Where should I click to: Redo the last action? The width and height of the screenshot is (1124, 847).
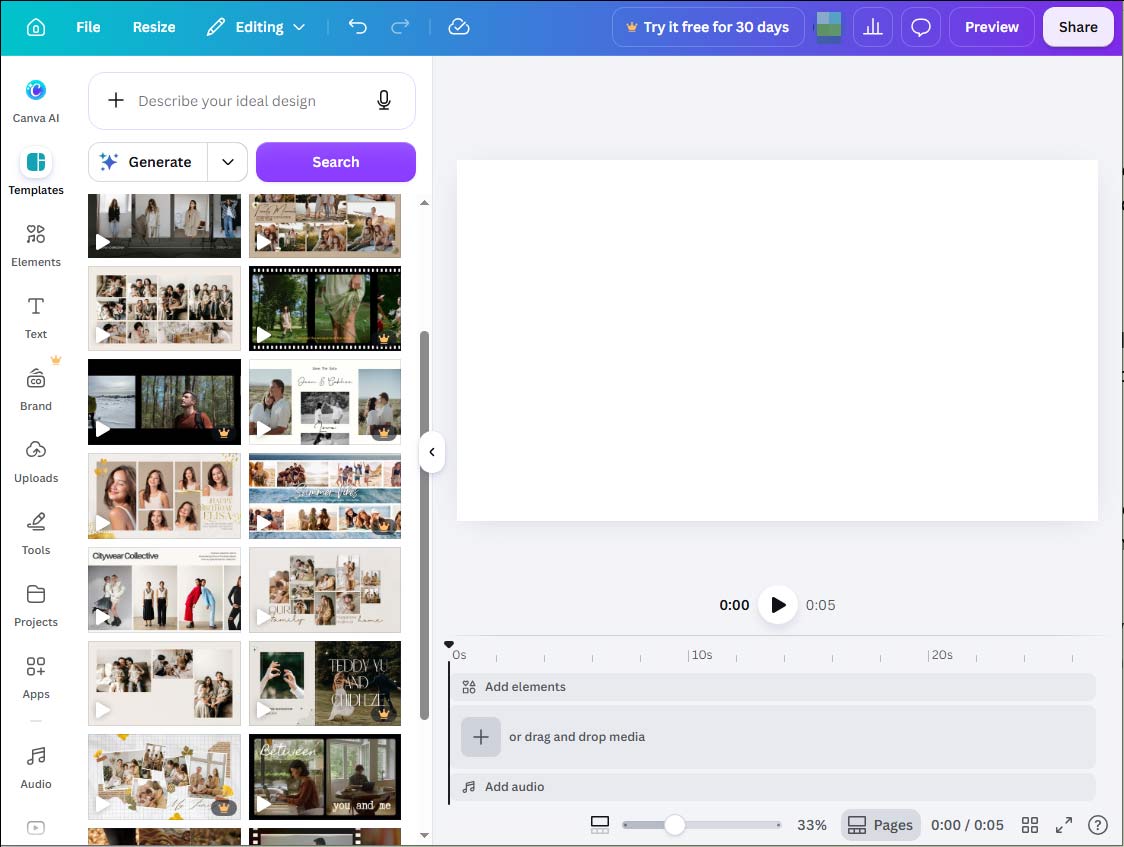click(x=400, y=27)
